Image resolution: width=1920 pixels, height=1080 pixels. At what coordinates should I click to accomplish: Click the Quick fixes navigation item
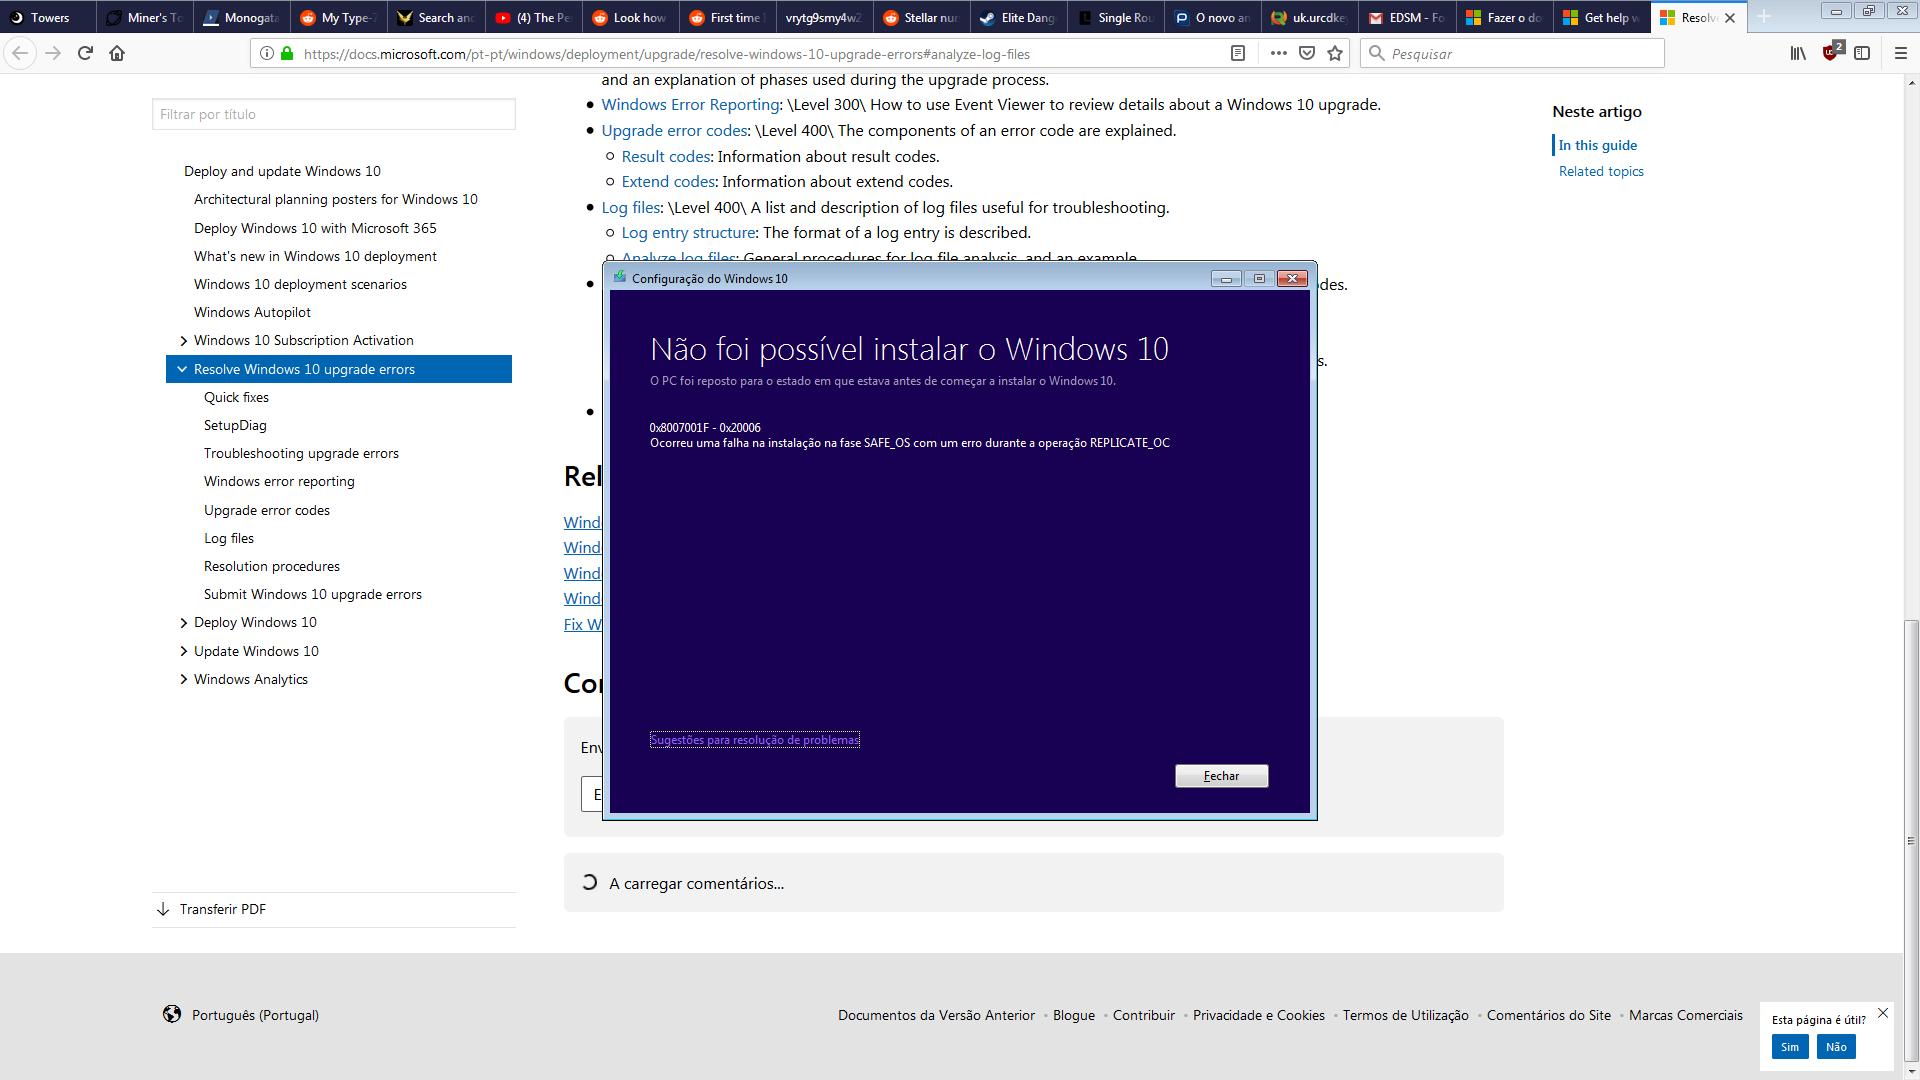point(236,397)
